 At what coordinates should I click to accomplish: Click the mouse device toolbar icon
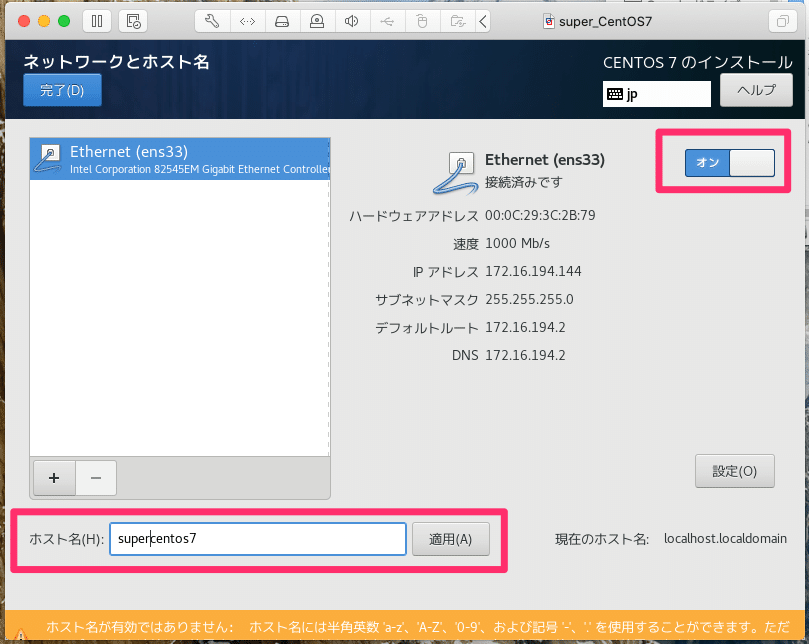(422, 21)
